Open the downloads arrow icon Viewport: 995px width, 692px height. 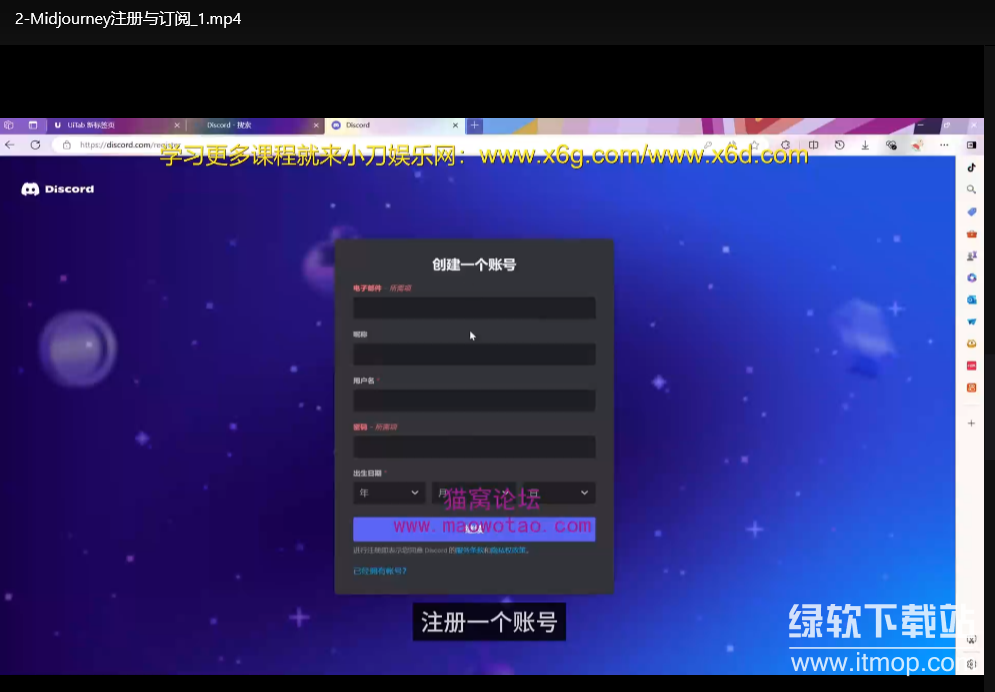tap(865, 145)
